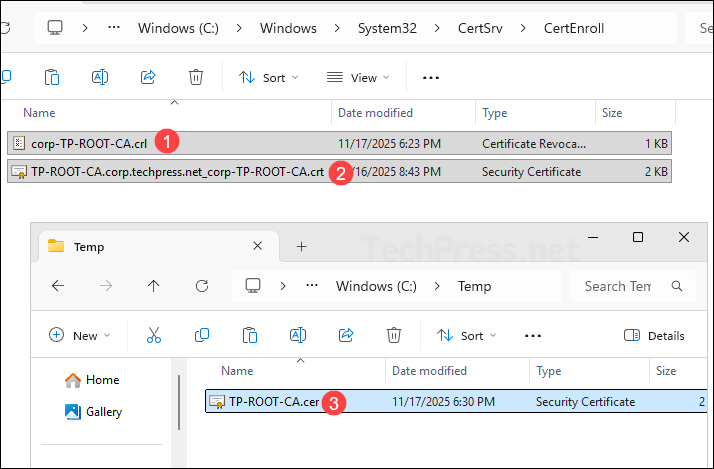
Task: Click the CRL file icon of corp-TP-ROOT-CA.crl
Action: click(19, 143)
